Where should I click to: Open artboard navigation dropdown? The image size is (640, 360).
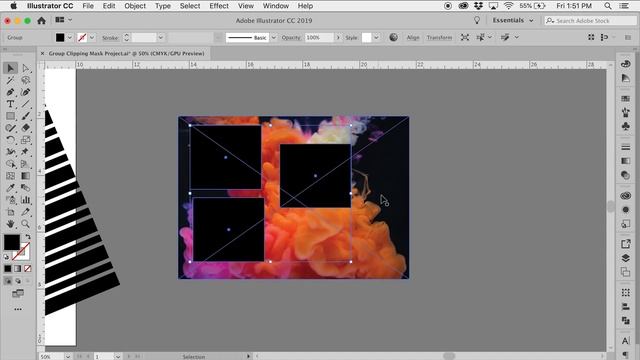pyautogui.click(x=118, y=356)
